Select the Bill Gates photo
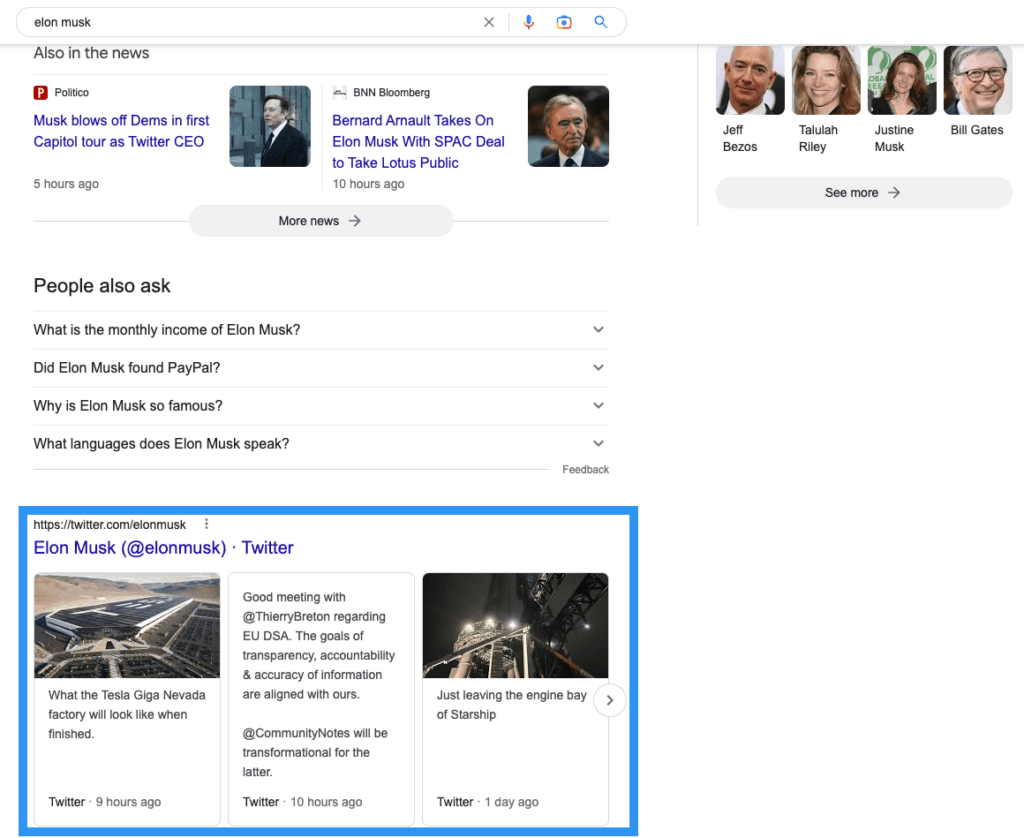This screenshot has height=838, width=1024. pos(978,80)
